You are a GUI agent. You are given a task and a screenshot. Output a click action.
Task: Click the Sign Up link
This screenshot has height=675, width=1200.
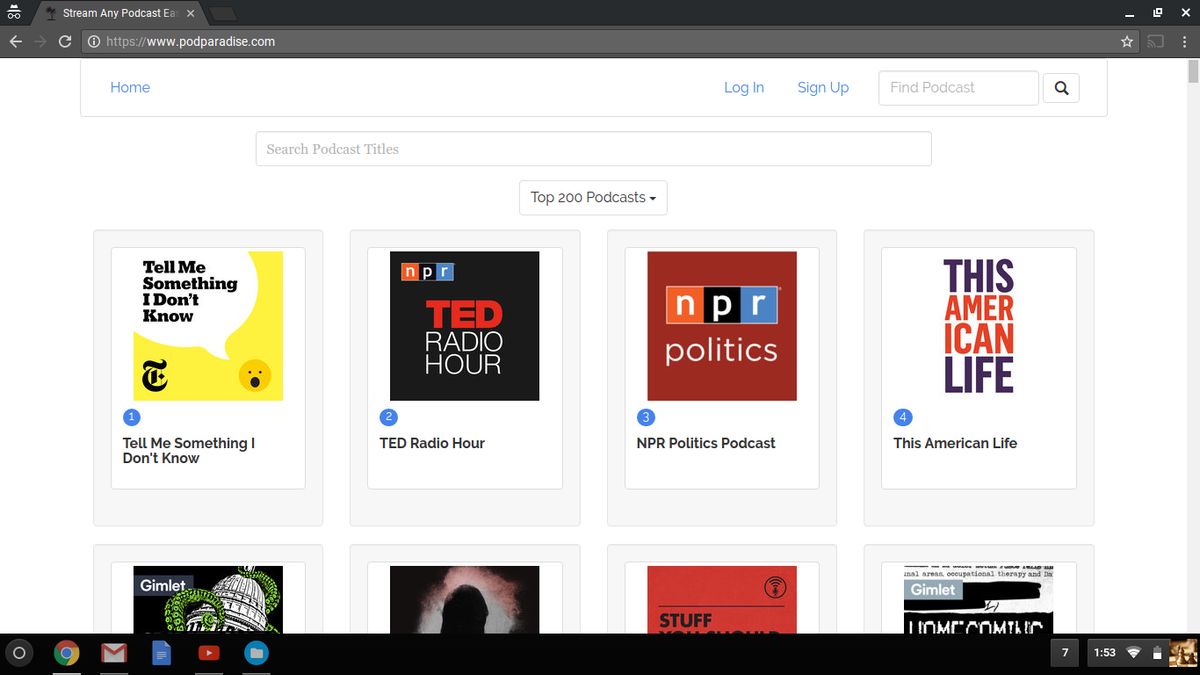click(823, 87)
